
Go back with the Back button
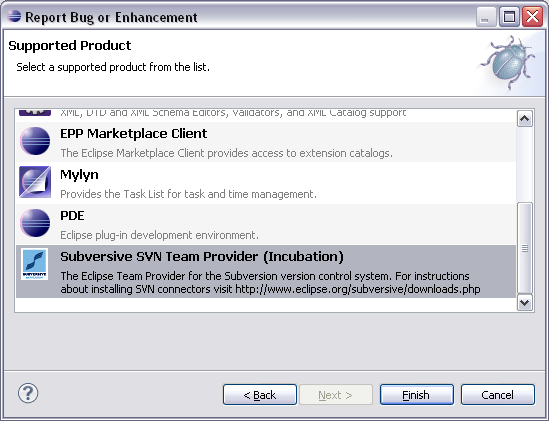pos(260,395)
